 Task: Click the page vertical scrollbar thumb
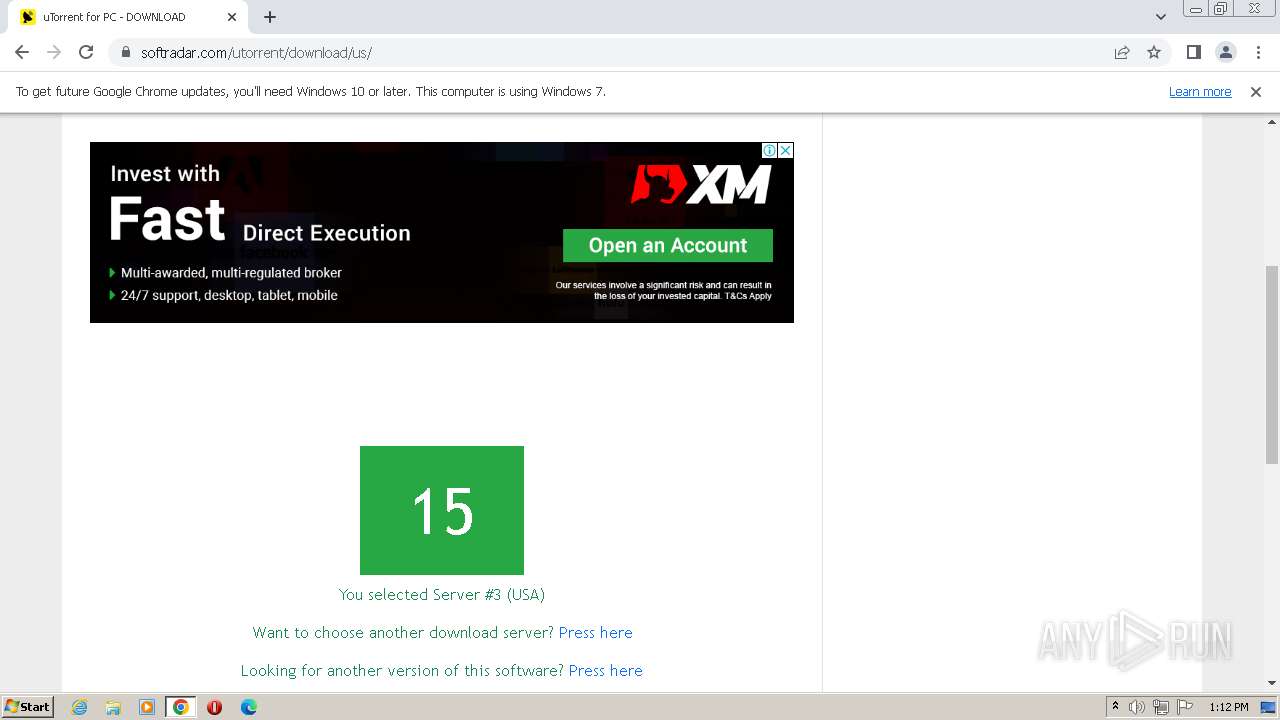[x=1272, y=365]
